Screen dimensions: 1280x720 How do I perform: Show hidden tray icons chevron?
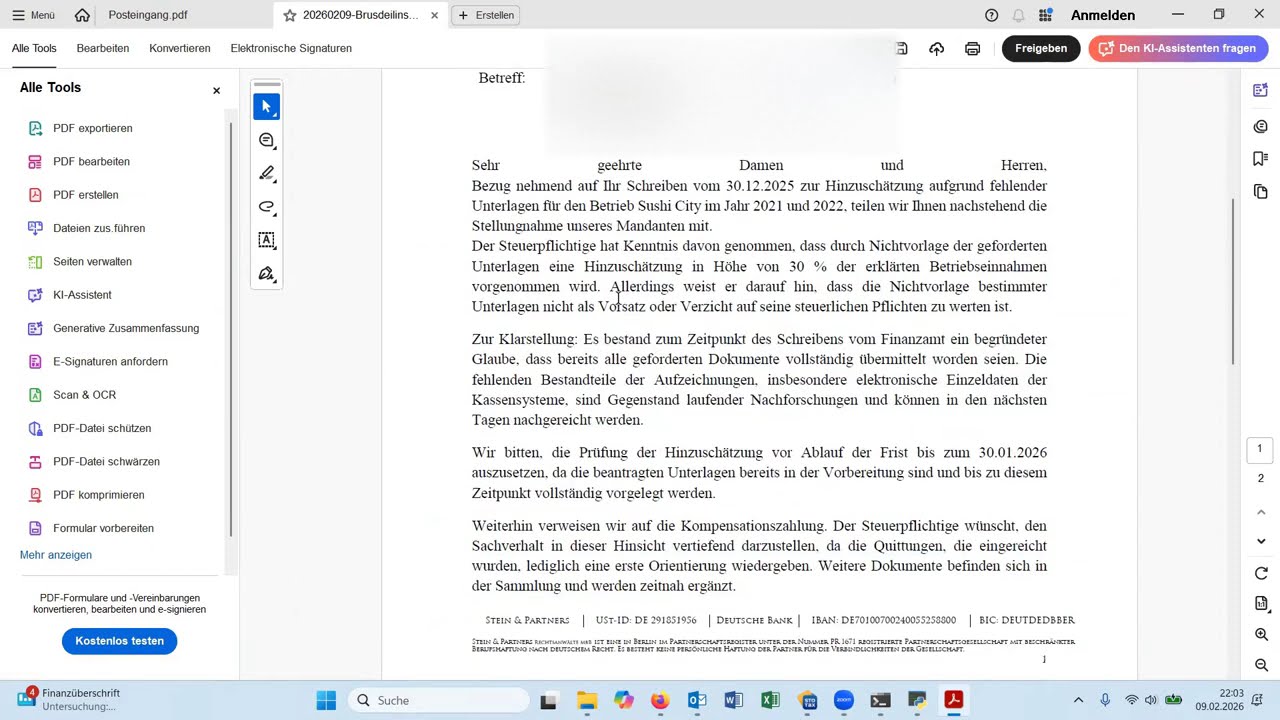[1078, 700]
